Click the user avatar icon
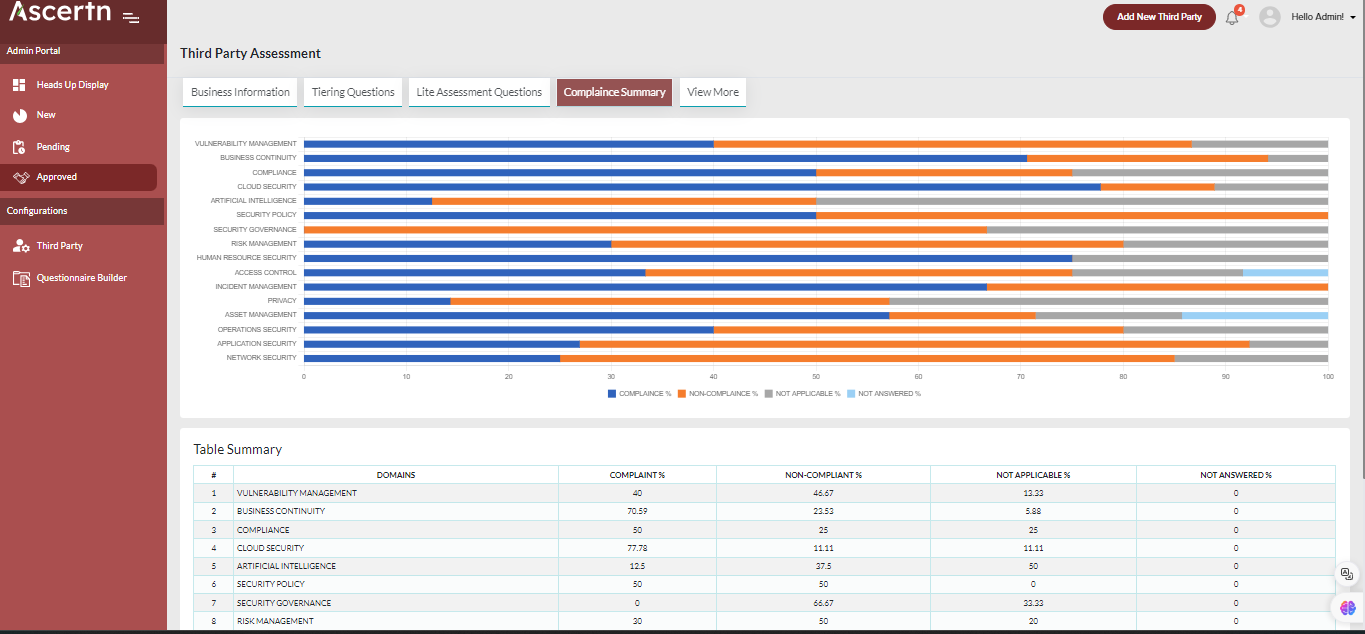The width and height of the screenshot is (1365, 634). tap(1270, 17)
